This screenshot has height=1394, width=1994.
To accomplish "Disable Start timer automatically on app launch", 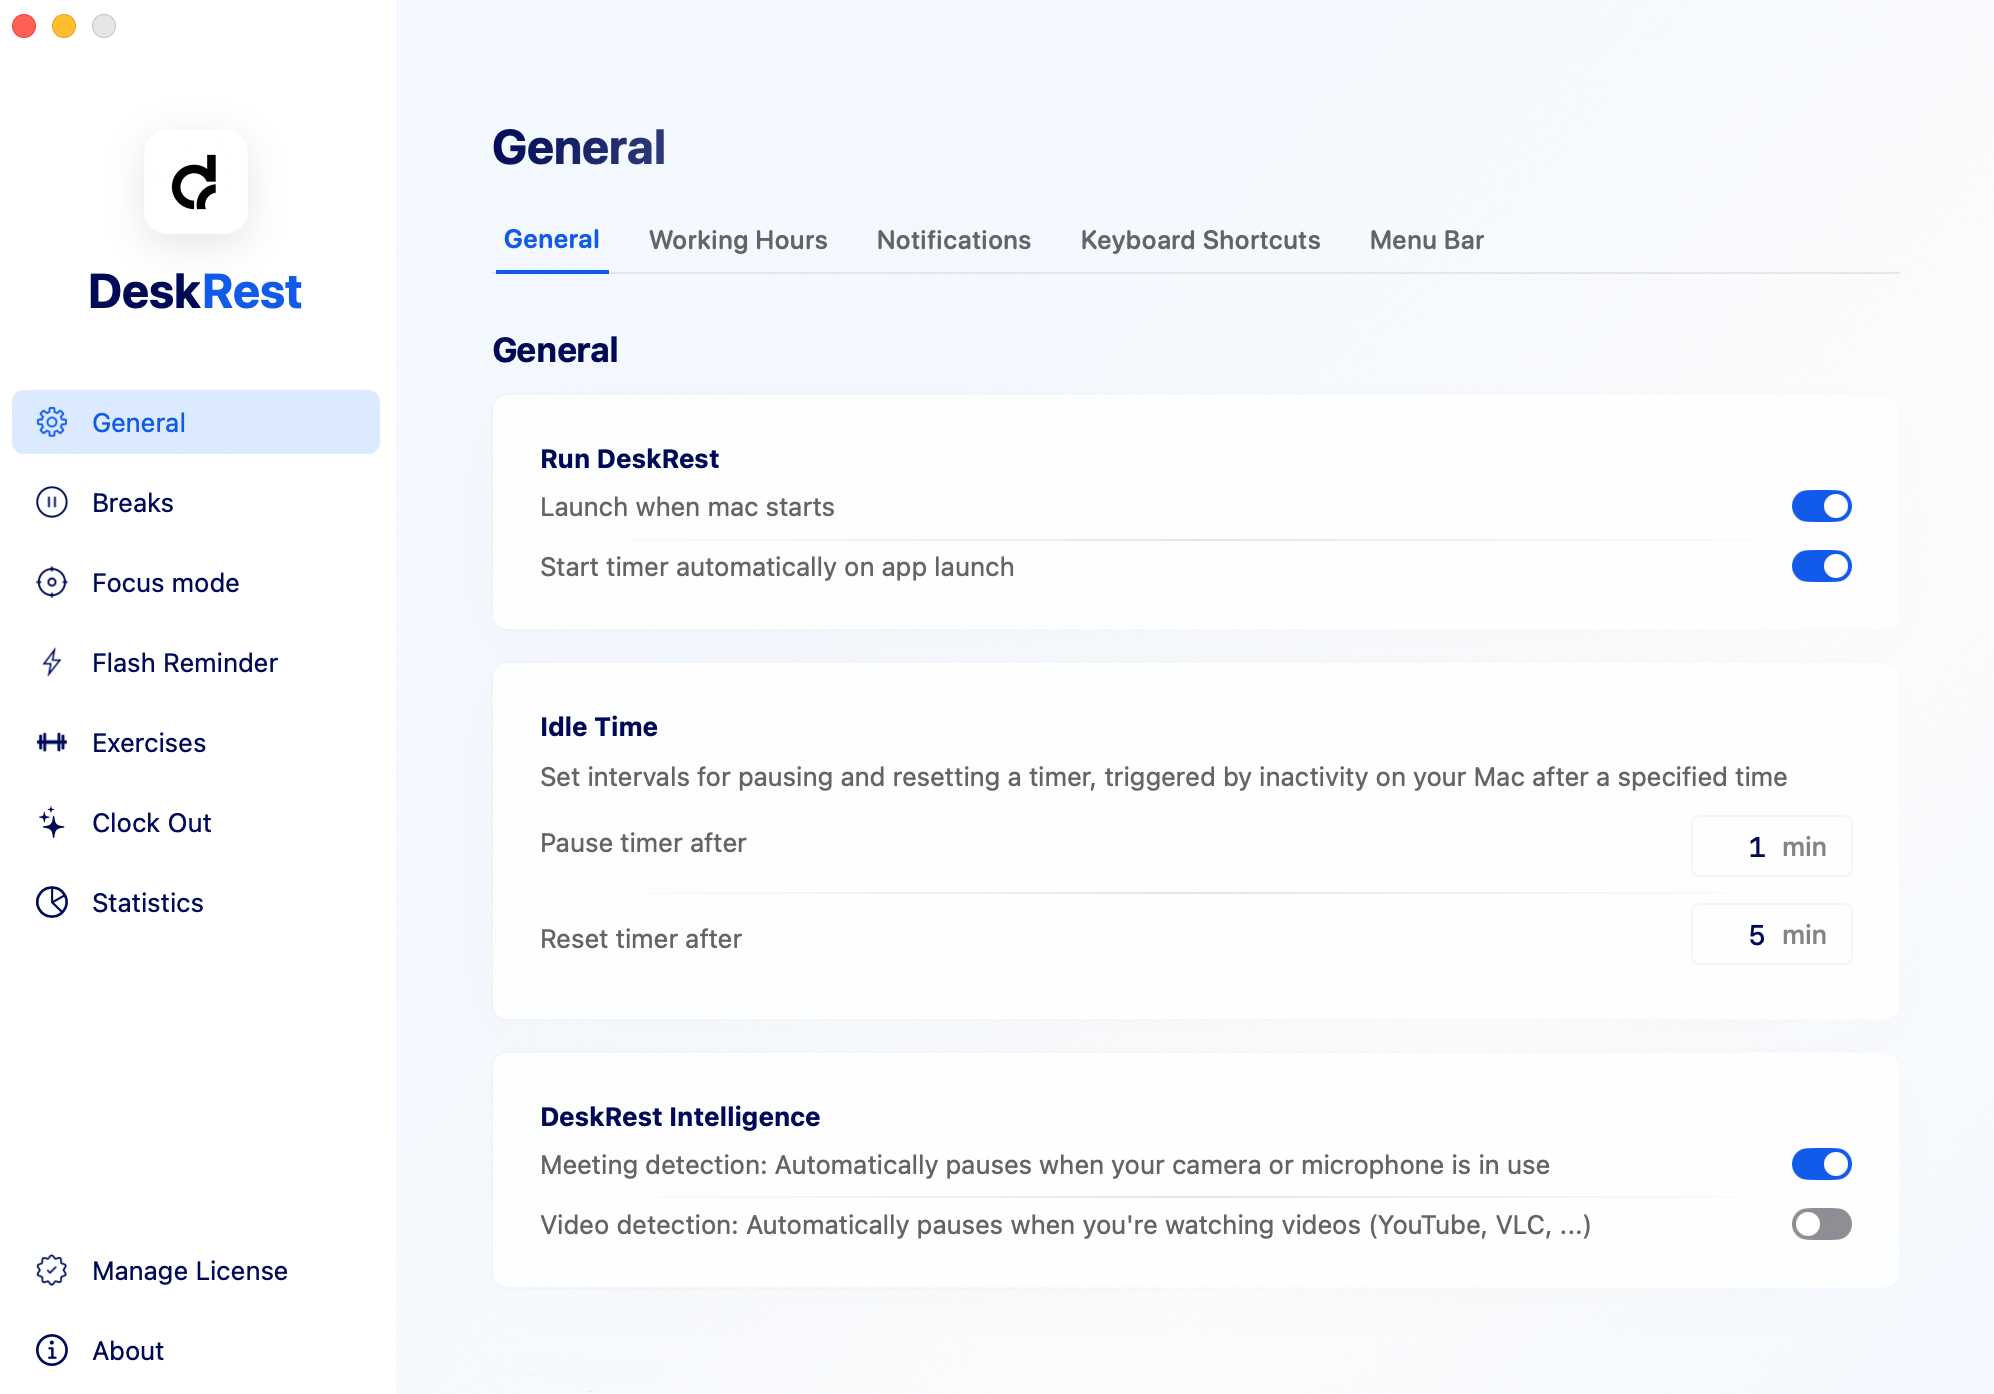I will point(1821,566).
